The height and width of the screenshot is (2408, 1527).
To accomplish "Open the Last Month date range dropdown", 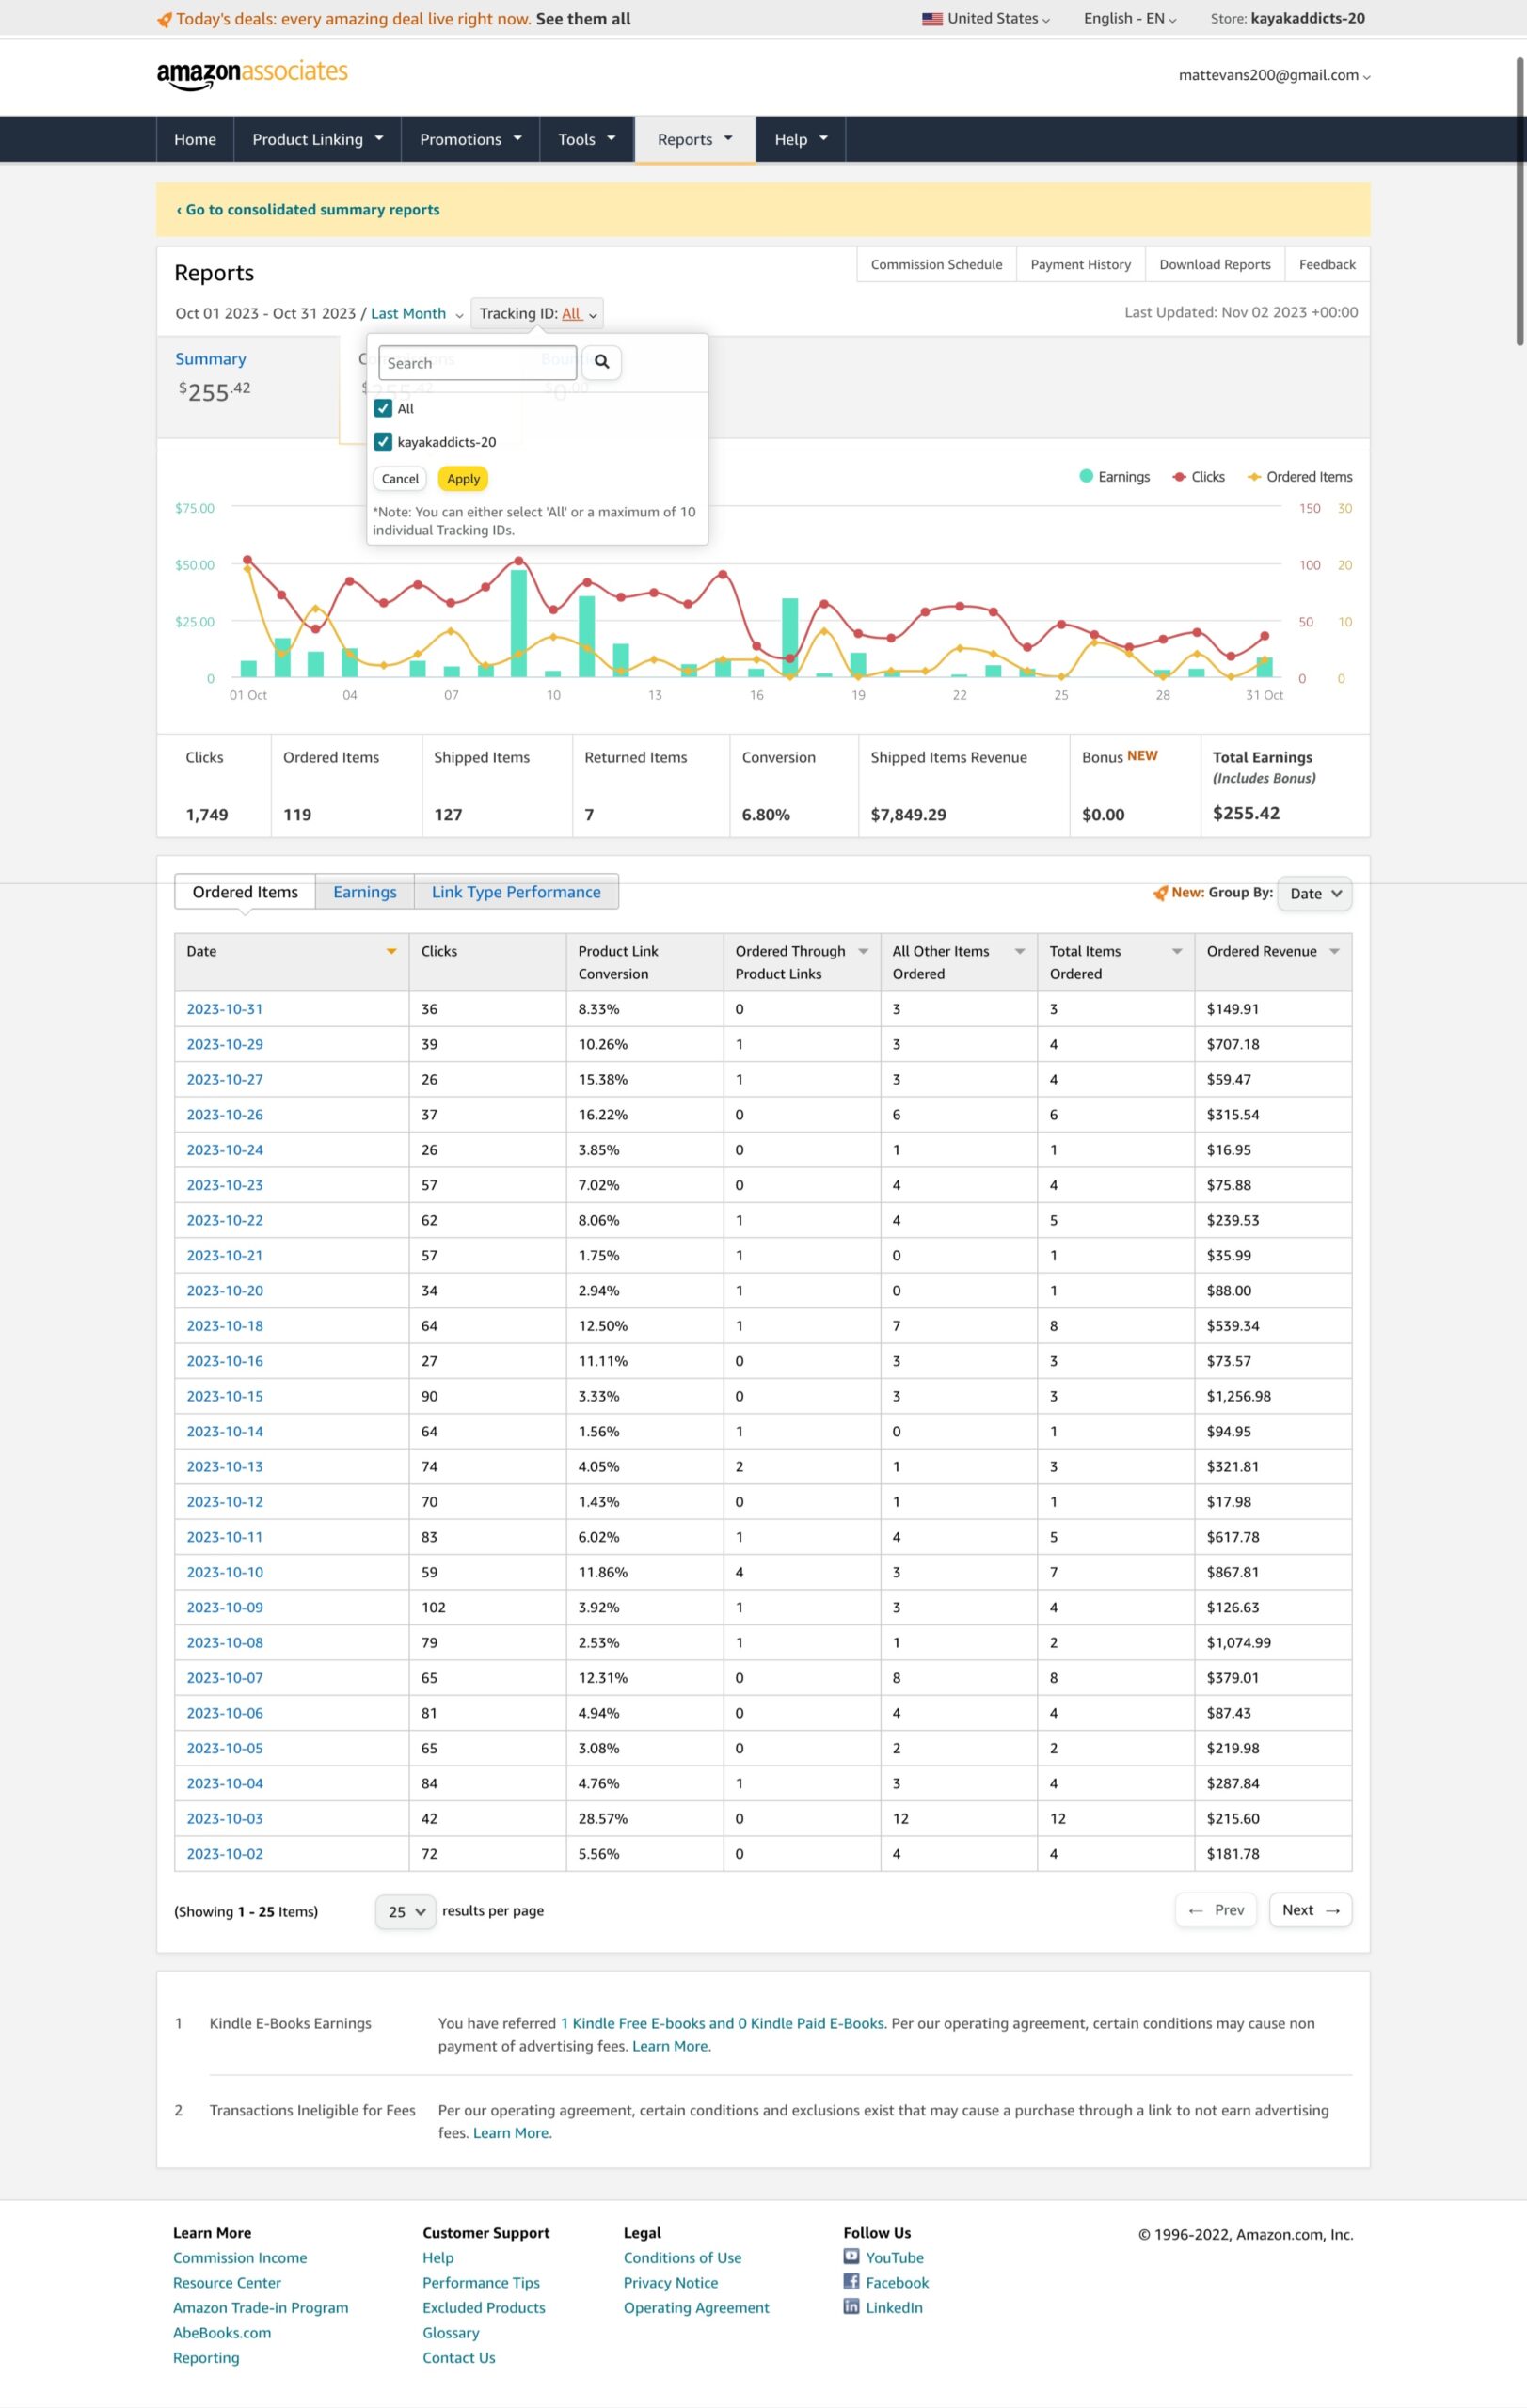I will [x=417, y=313].
